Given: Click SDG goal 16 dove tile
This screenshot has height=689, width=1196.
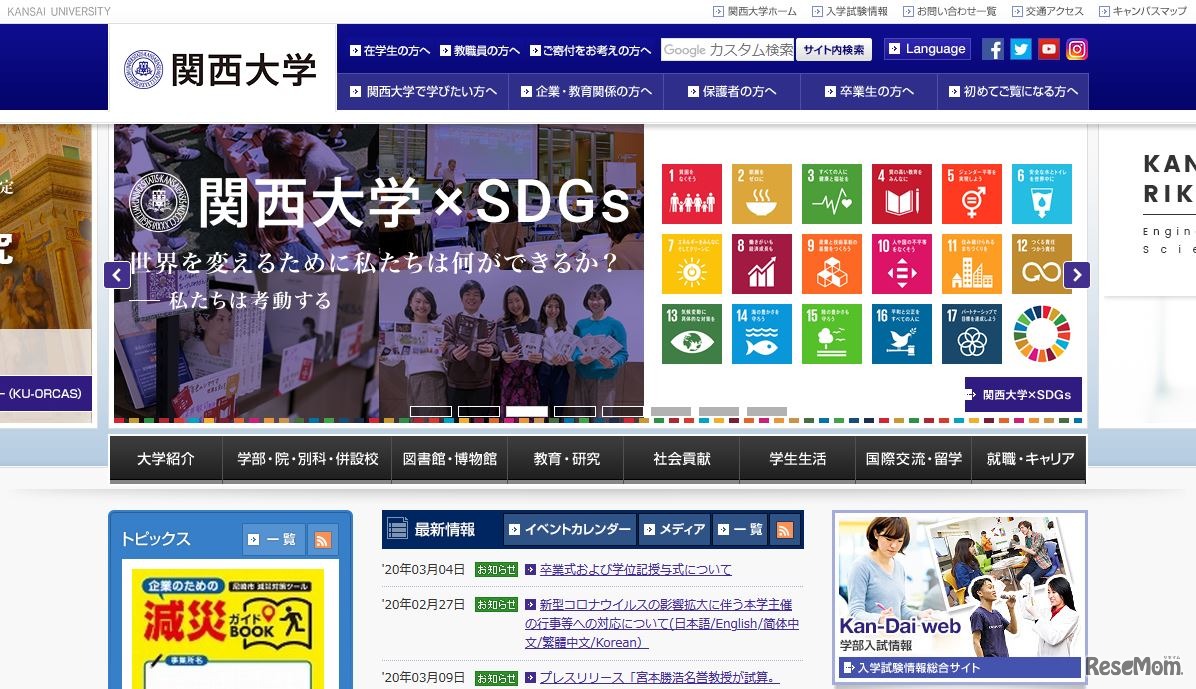Looking at the screenshot, I should [902, 334].
